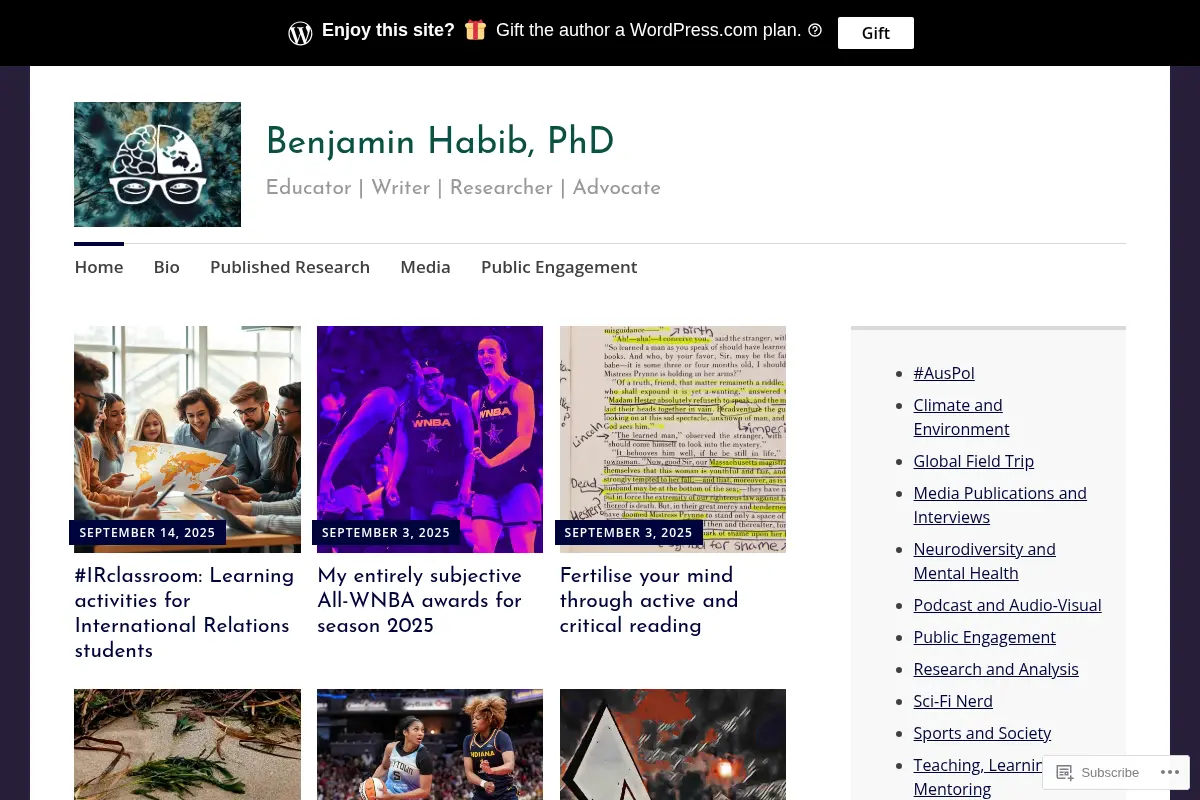The width and height of the screenshot is (1200, 800).
Task: Click the gift emoji icon
Action: pos(475,30)
